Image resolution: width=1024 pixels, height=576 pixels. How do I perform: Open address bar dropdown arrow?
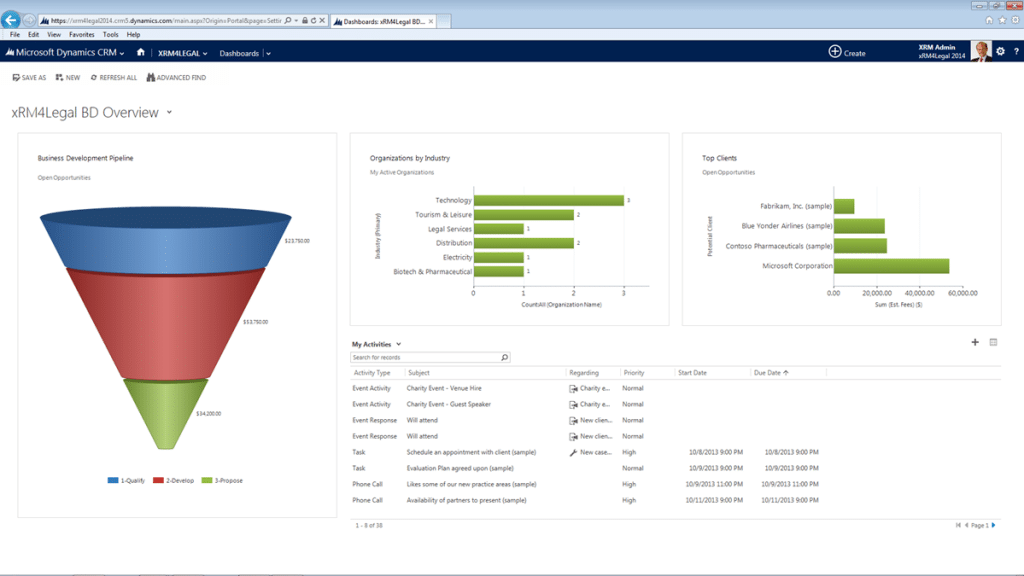[x=296, y=21]
